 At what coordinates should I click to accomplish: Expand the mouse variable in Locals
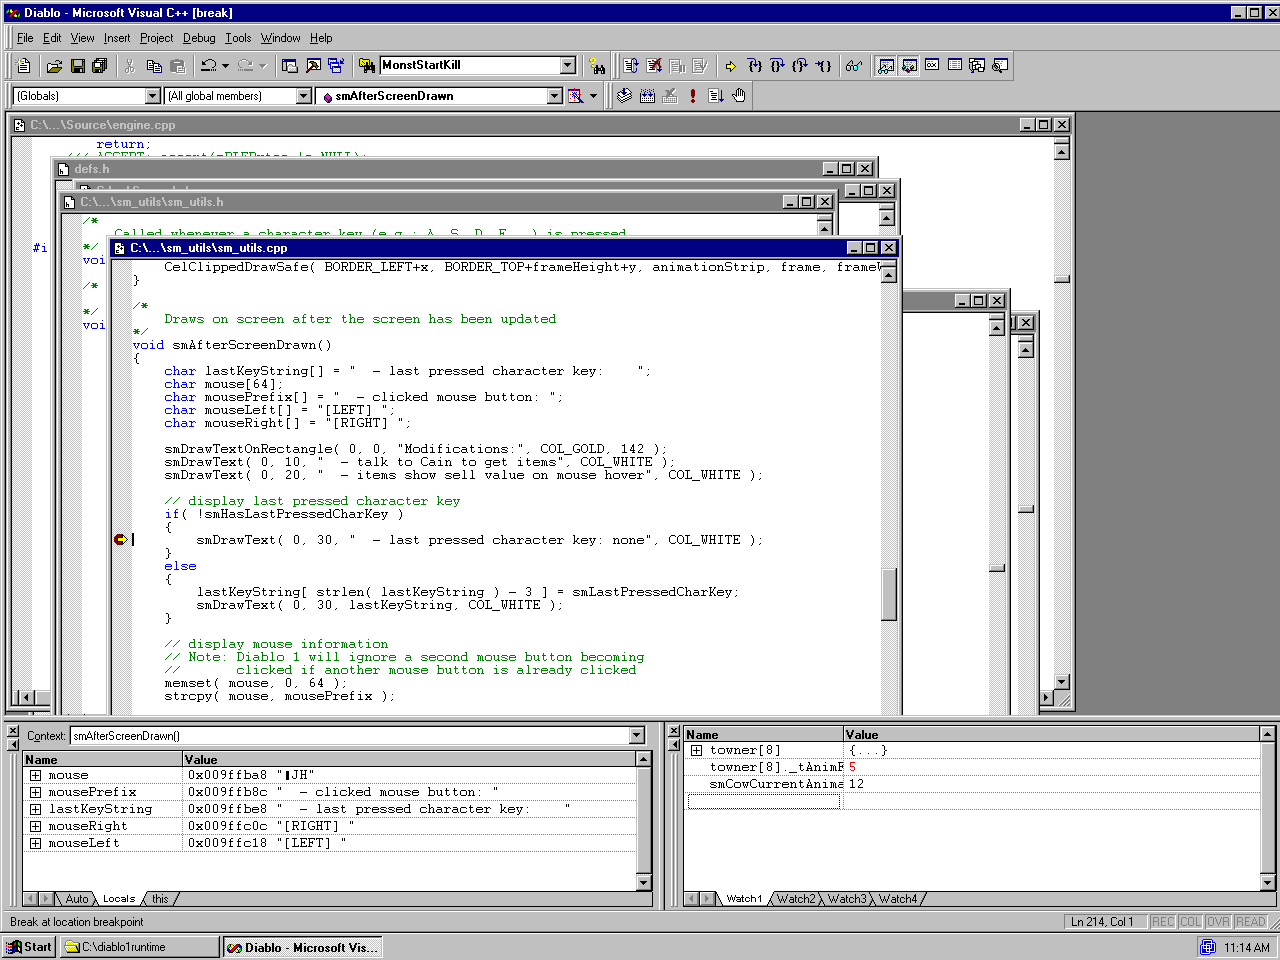pos(35,776)
